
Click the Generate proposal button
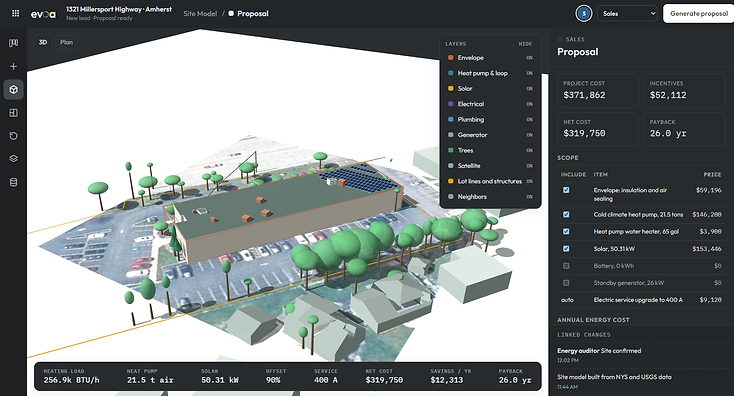(698, 14)
